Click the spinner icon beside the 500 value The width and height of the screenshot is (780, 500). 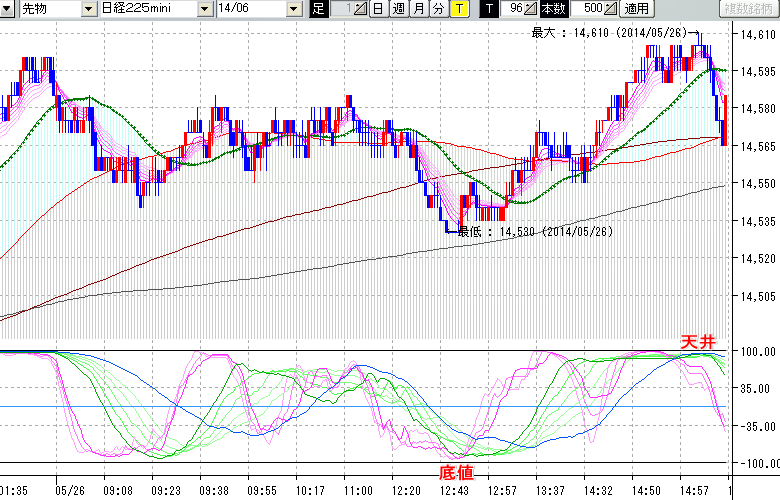pyautogui.click(x=610, y=9)
